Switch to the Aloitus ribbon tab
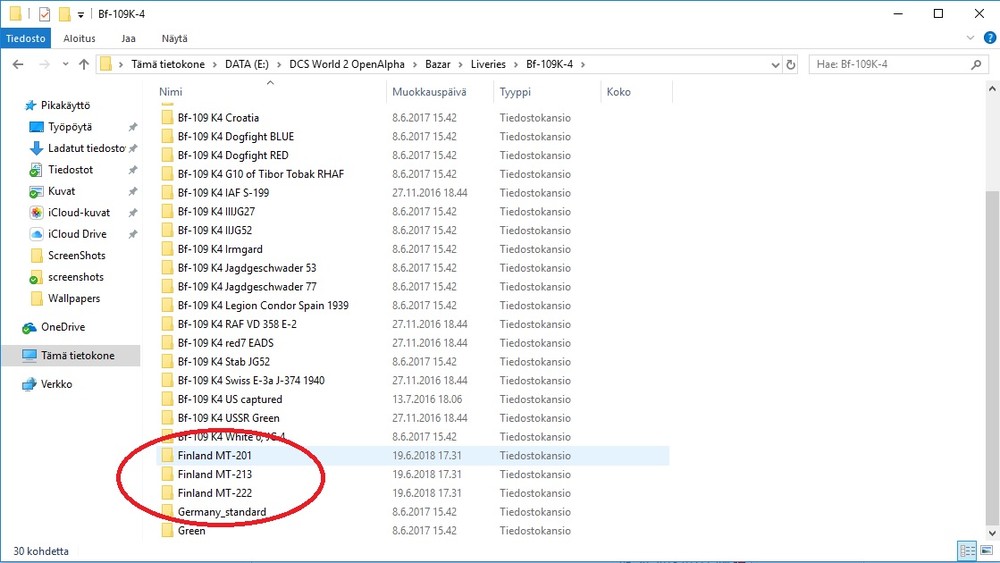This screenshot has height=563, width=1000. click(79, 38)
